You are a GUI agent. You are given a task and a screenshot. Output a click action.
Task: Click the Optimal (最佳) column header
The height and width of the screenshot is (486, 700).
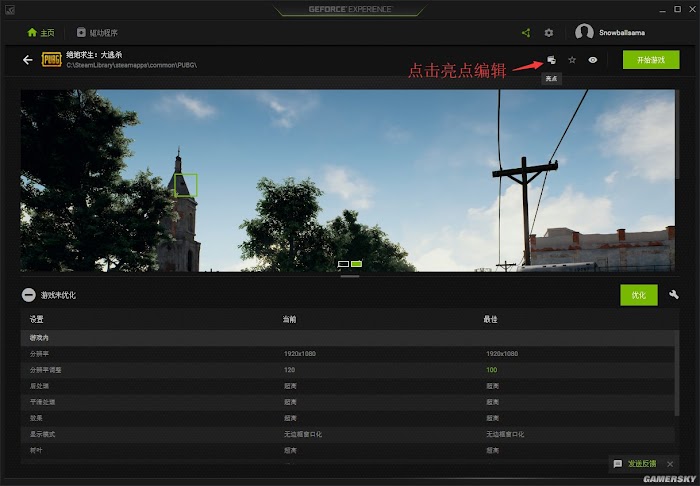pyautogui.click(x=491, y=319)
